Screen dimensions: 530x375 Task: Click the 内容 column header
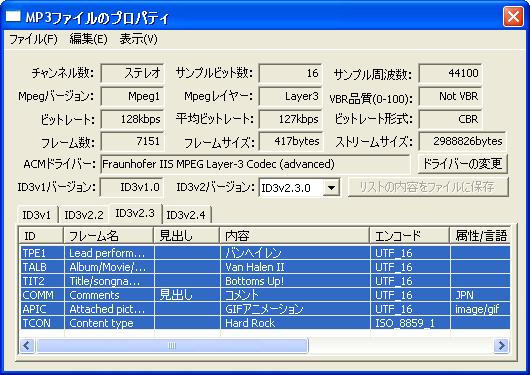click(x=295, y=236)
